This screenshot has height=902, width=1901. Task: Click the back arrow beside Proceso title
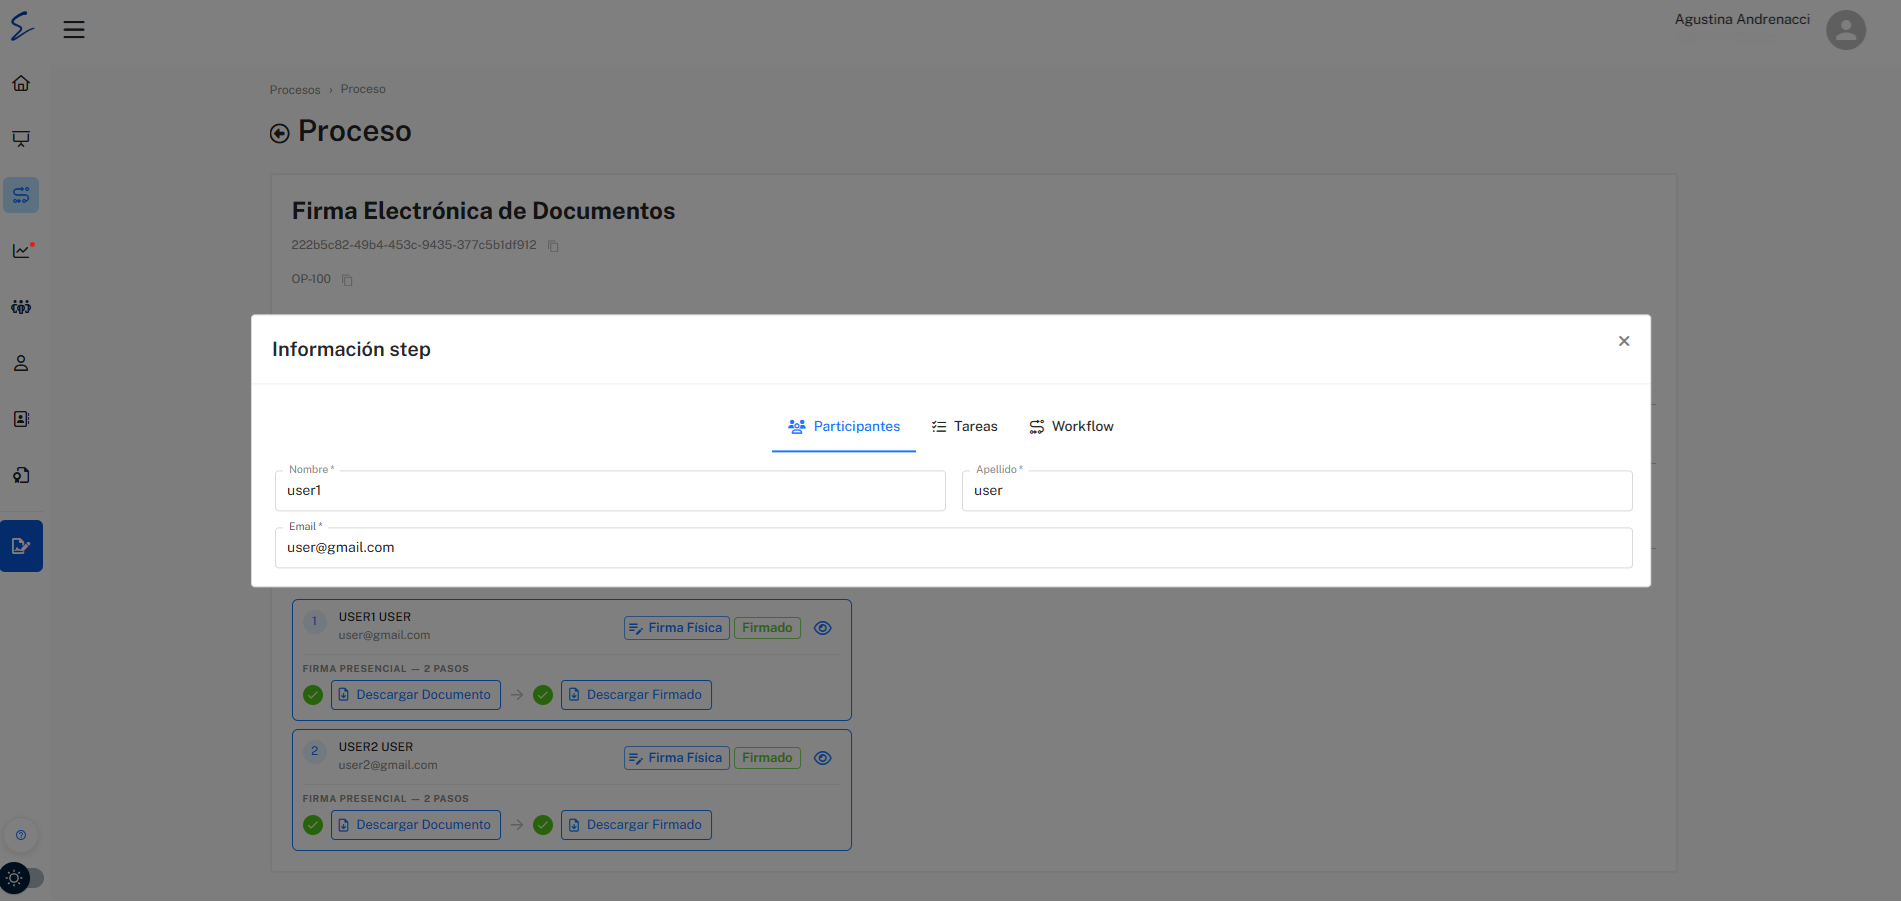coord(280,133)
